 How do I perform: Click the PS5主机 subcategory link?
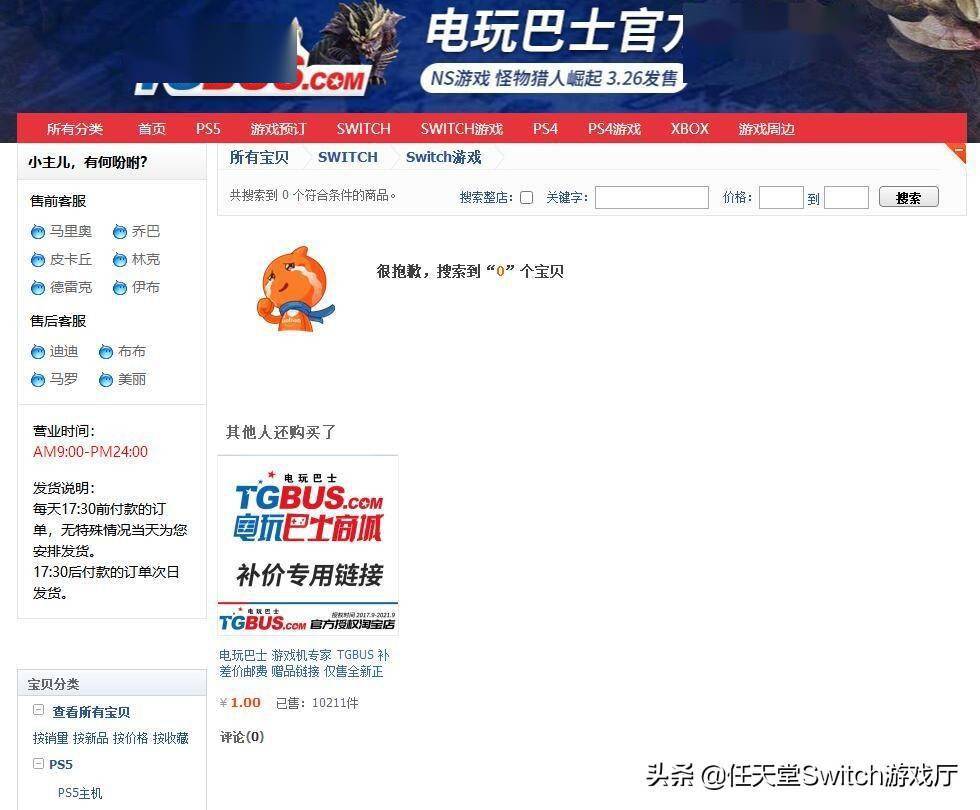pyautogui.click(x=80, y=793)
